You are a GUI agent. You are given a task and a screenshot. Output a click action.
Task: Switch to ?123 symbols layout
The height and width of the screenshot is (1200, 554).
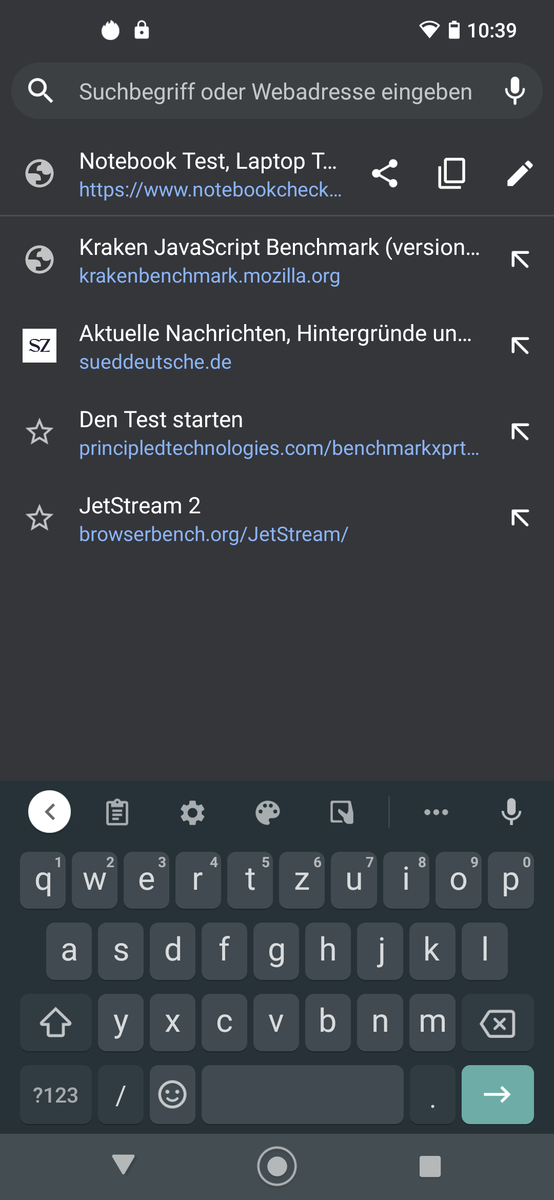tap(55, 1095)
